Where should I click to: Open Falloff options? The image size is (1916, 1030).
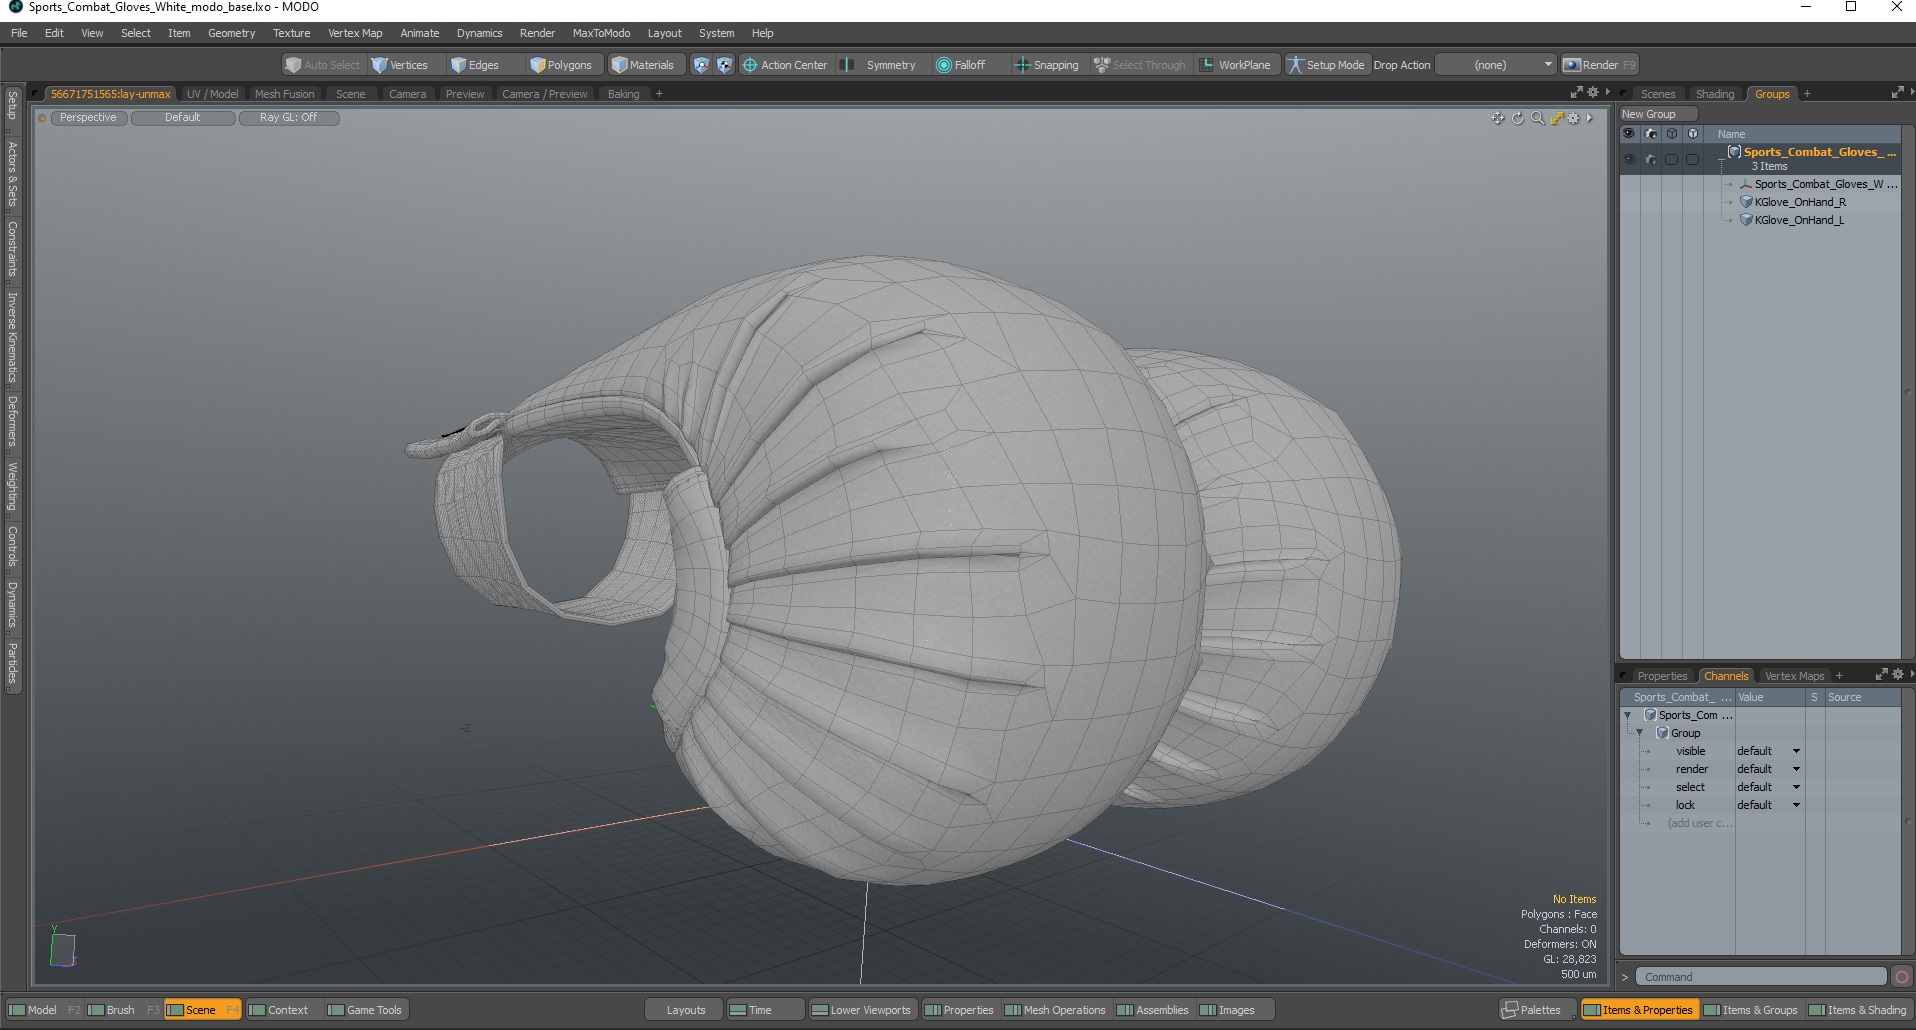(961, 65)
